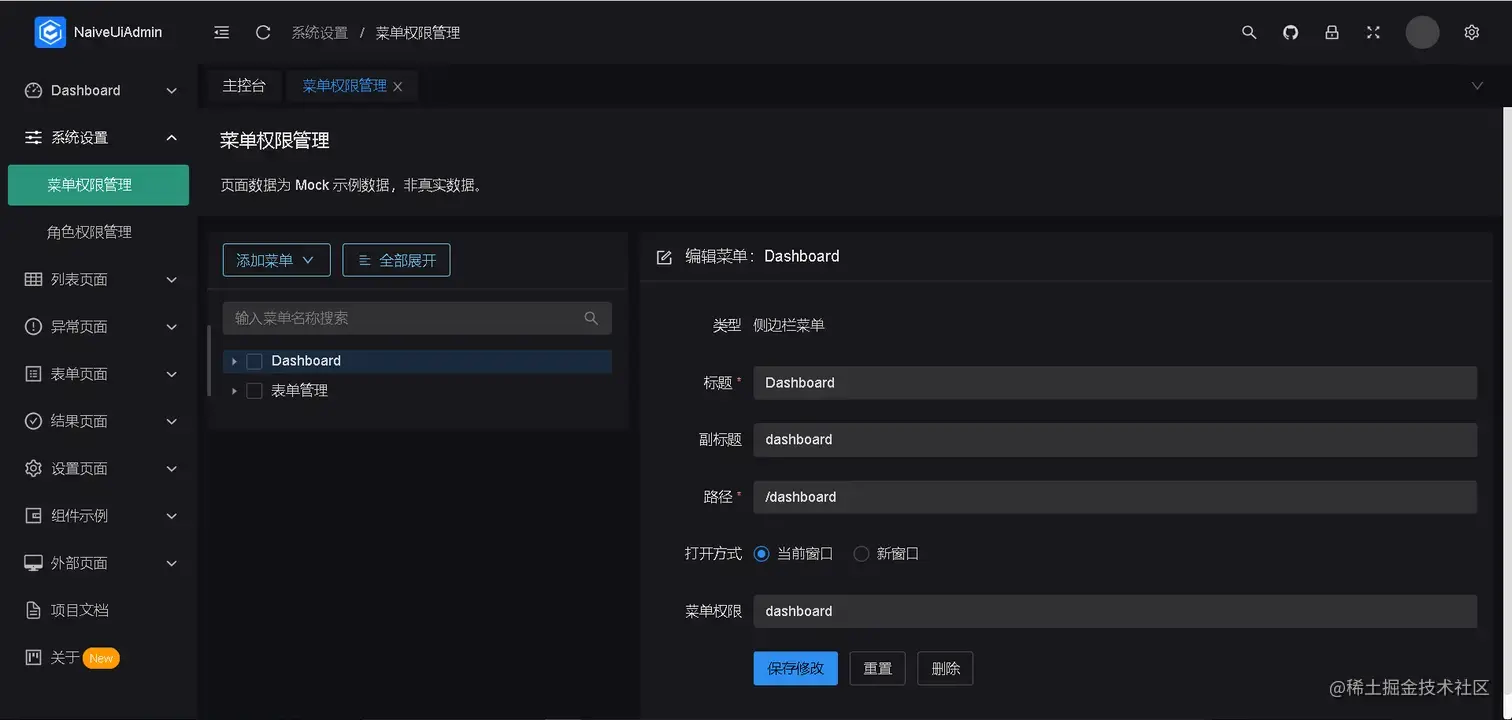Open 菜单权限管理 in the sidebar
Image resolution: width=1512 pixels, height=720 pixels.
pyautogui.click(x=98, y=185)
